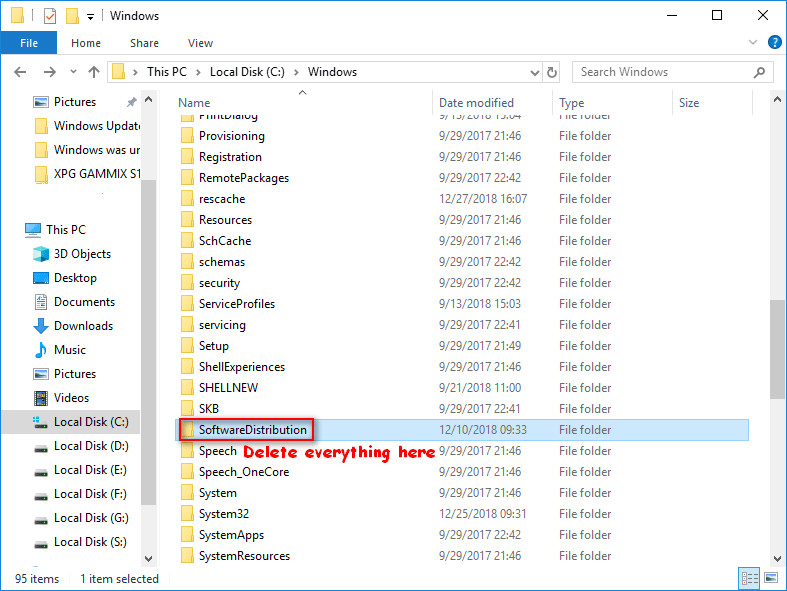
Task: Open Downloads in navigation pane
Action: (83, 326)
